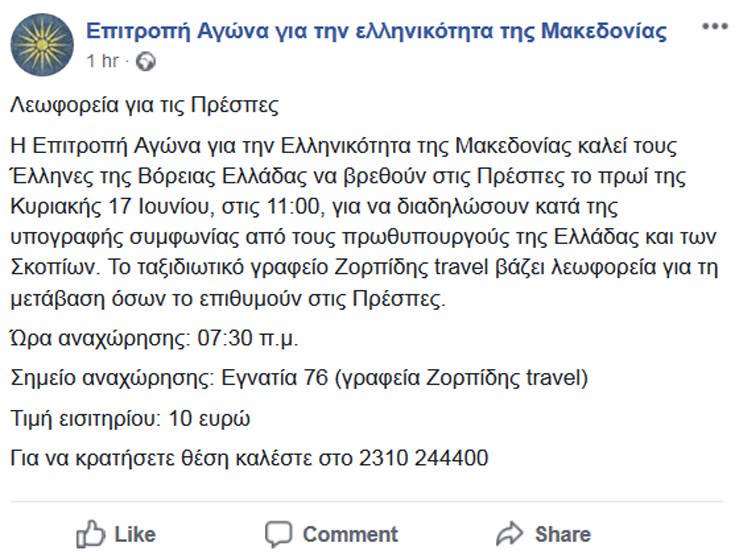Click the speech bubble Comment icon

278,534
